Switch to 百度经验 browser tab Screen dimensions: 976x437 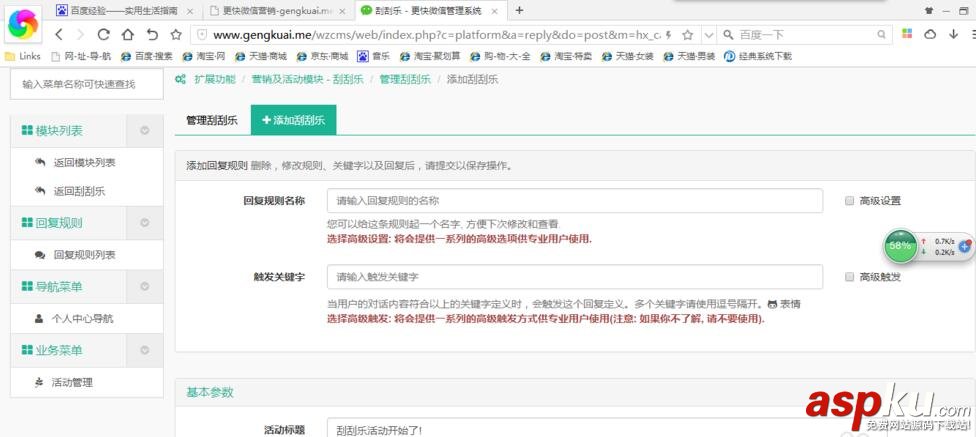[x=124, y=11]
